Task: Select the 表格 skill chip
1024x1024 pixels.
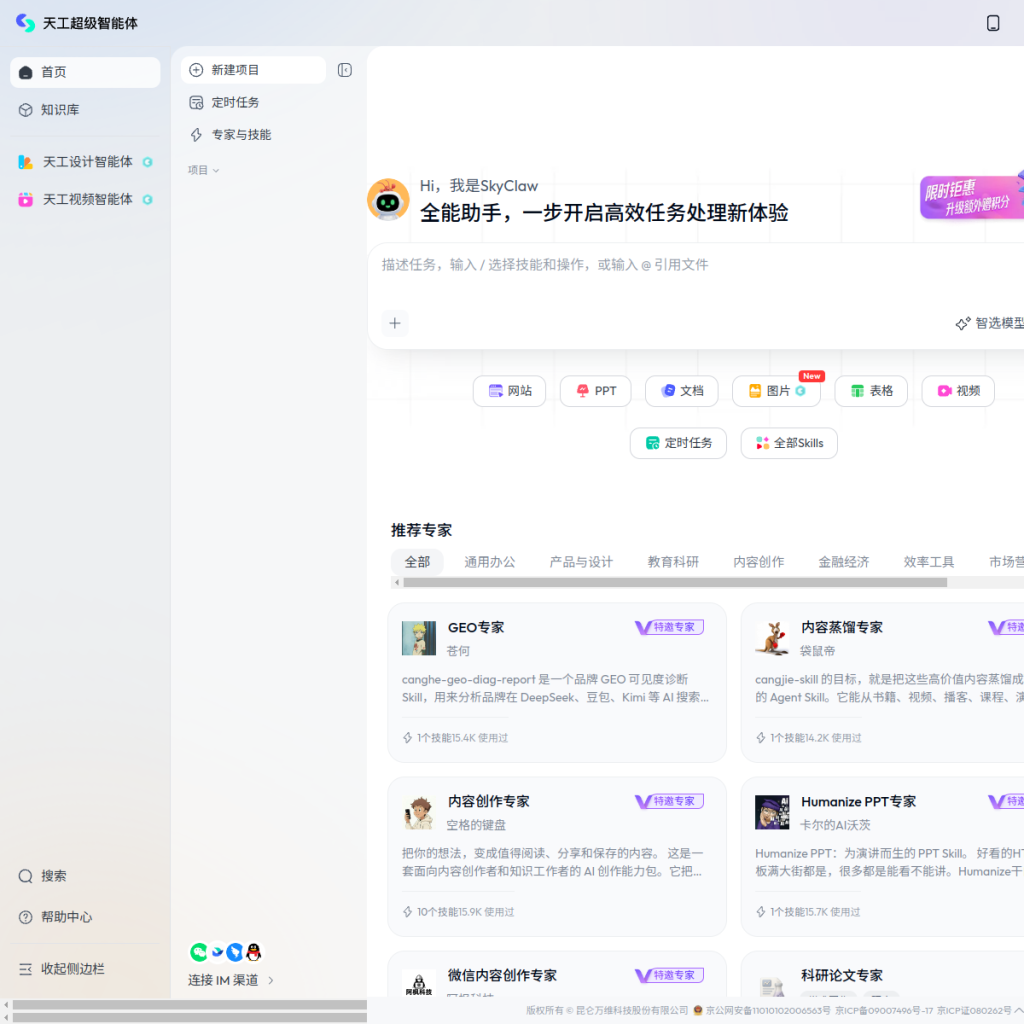Action: tap(871, 391)
